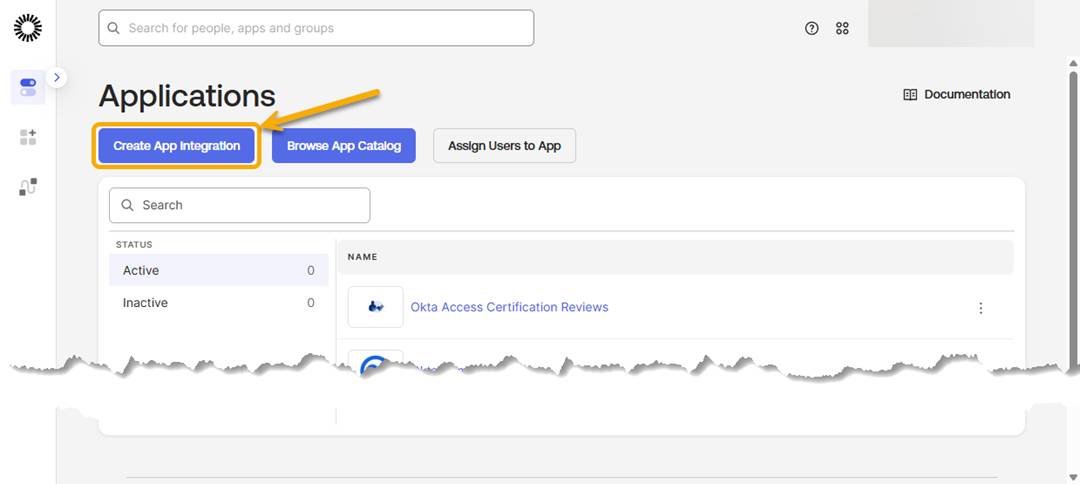Click the vertical scrollbar up arrow
The width and height of the screenshot is (1080, 484).
(1073, 63)
